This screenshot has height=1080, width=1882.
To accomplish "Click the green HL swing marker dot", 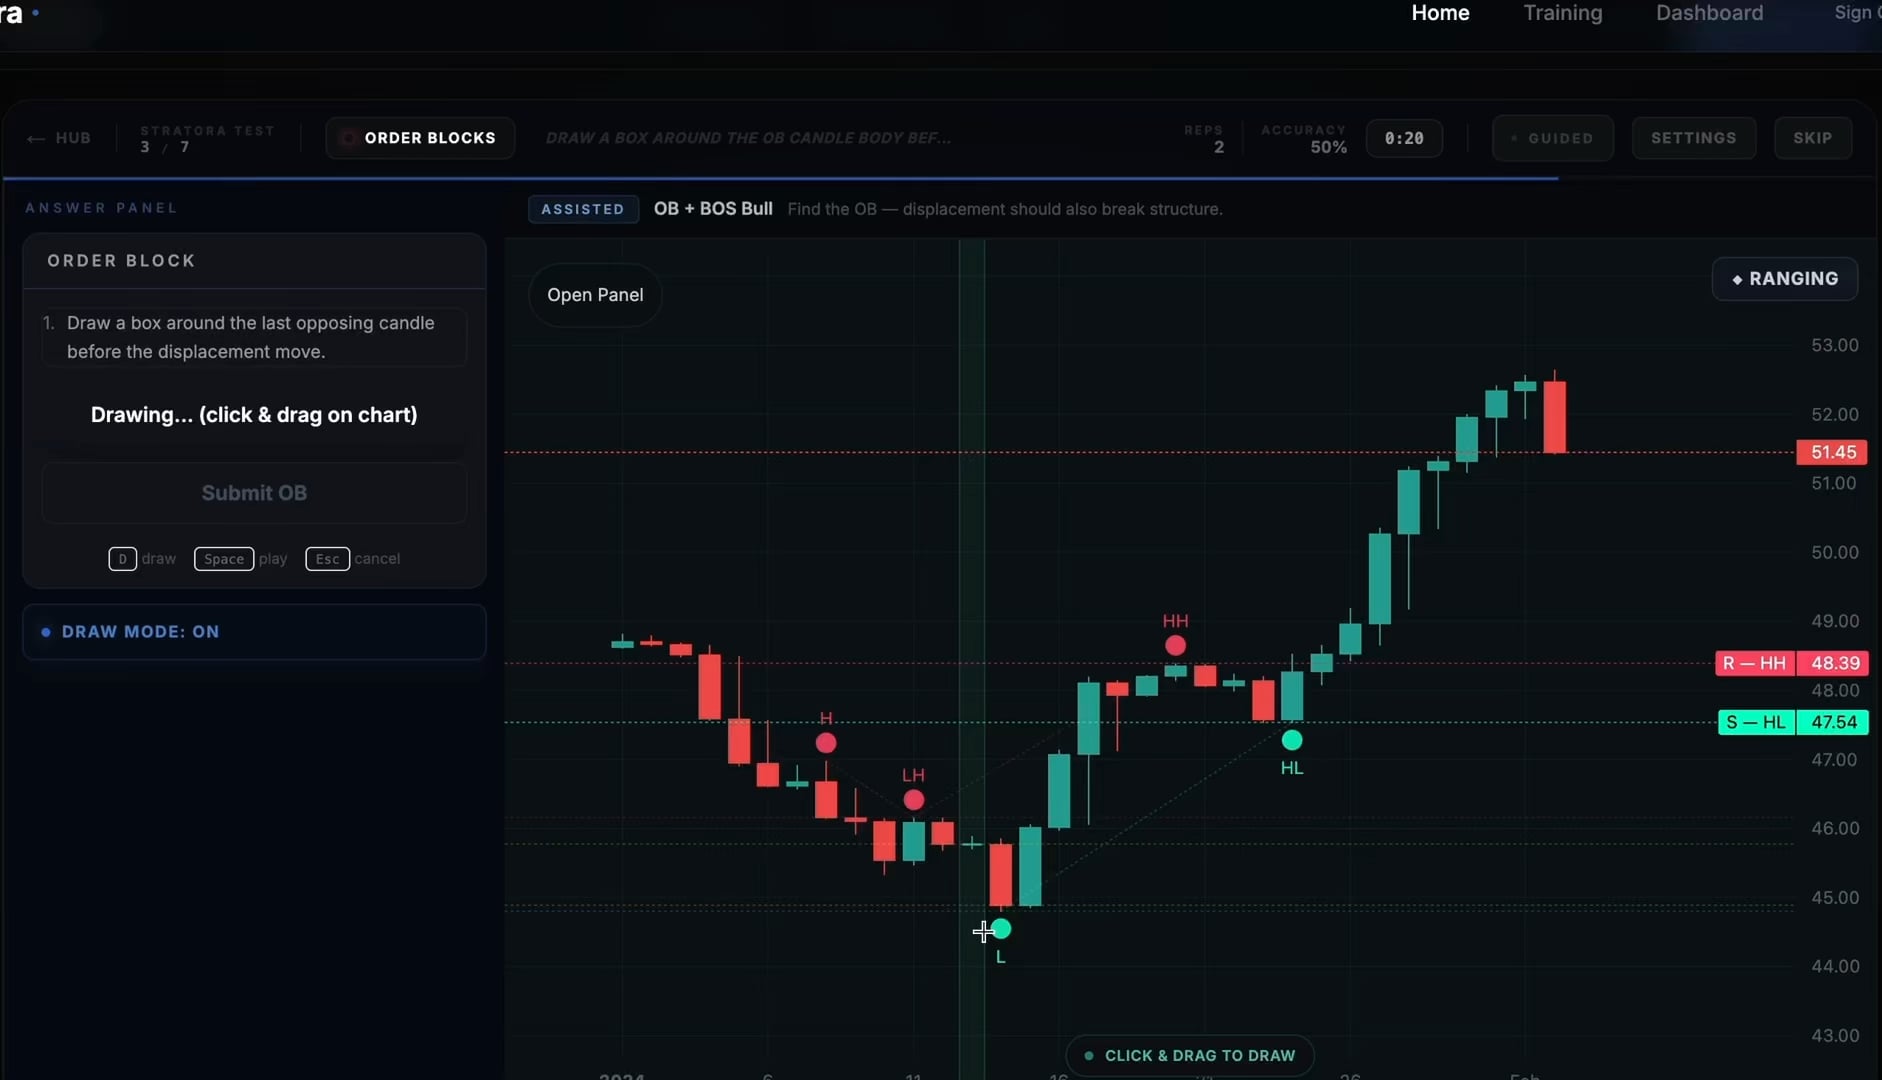I will [x=1292, y=740].
